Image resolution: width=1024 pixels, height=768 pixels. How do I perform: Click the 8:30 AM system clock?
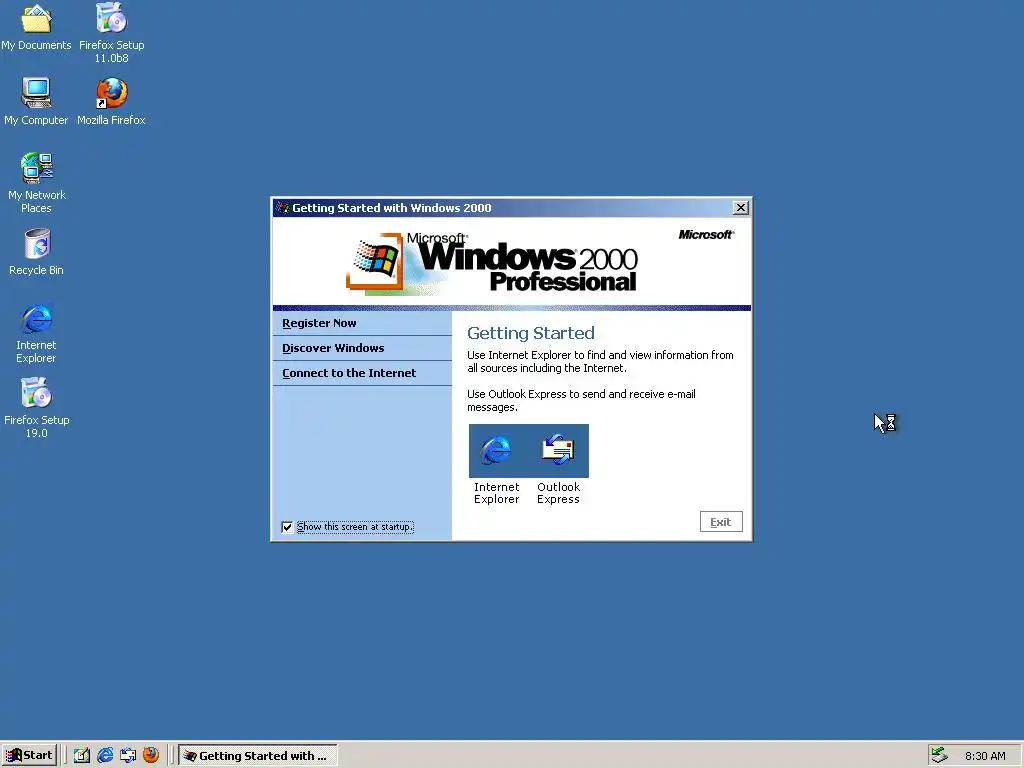985,756
